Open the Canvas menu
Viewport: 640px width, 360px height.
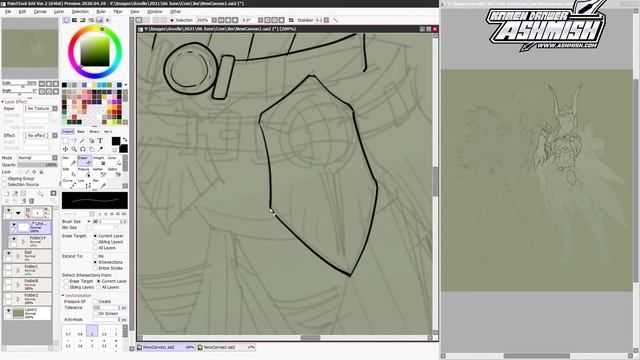(x=40, y=12)
